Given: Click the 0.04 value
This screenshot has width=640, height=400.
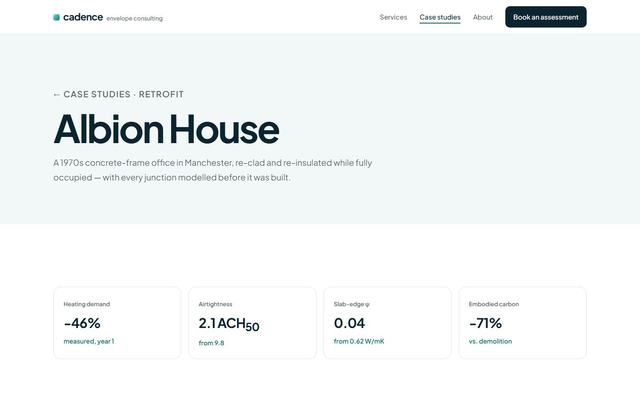Looking at the screenshot, I should click(x=349, y=323).
